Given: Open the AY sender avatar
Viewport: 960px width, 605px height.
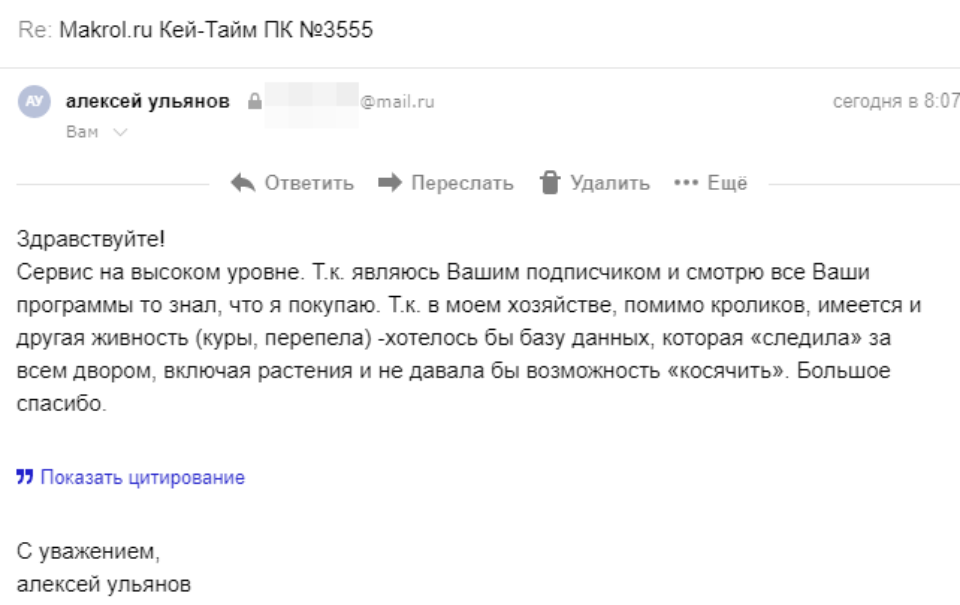Looking at the screenshot, I should pos(34,102).
